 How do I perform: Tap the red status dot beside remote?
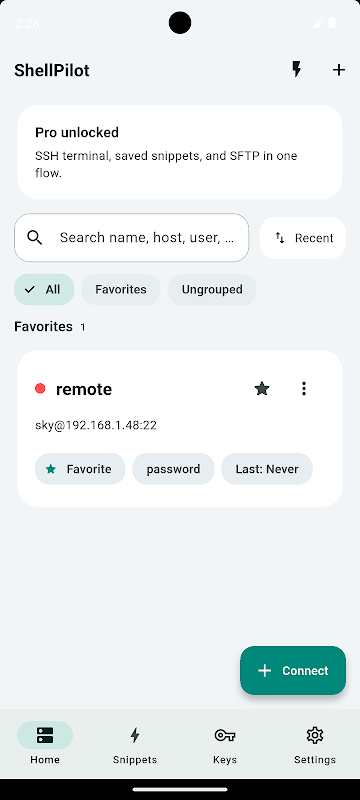40,389
